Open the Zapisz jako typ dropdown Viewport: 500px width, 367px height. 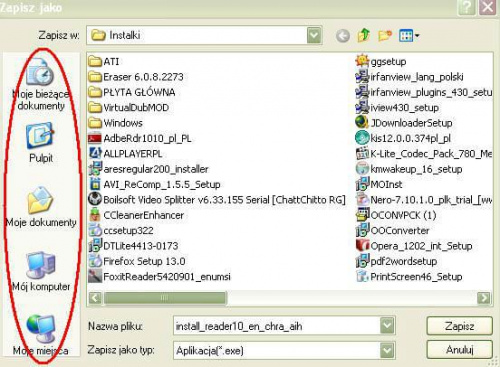[x=387, y=350]
